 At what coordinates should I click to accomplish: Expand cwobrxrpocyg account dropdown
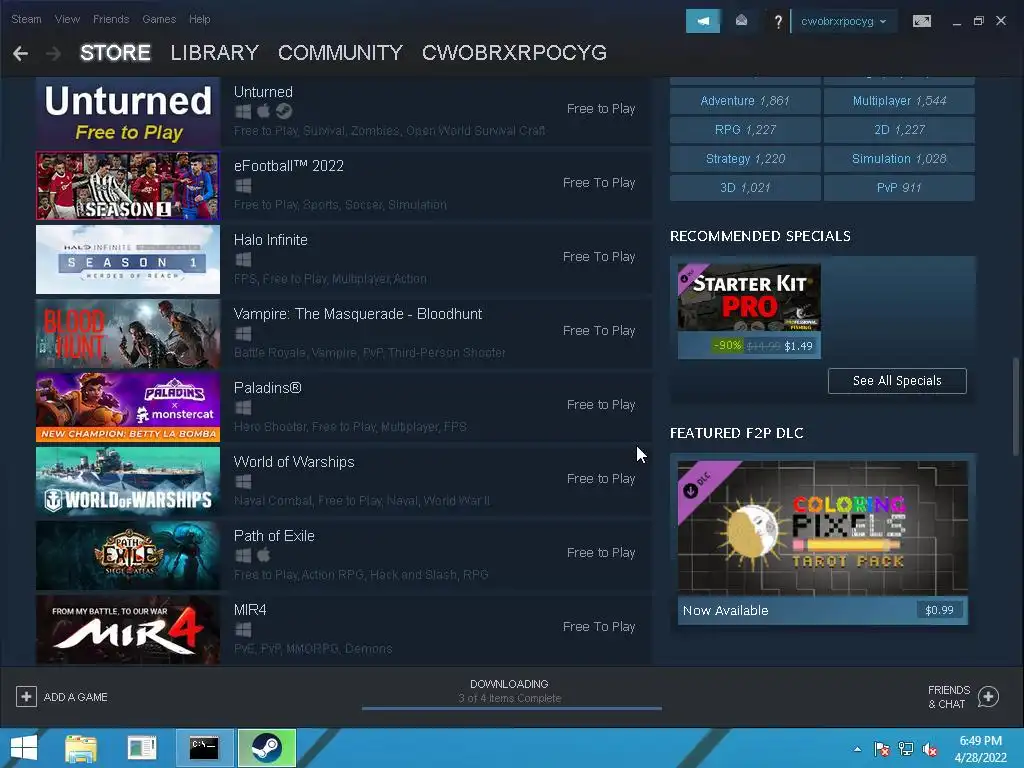(x=843, y=22)
